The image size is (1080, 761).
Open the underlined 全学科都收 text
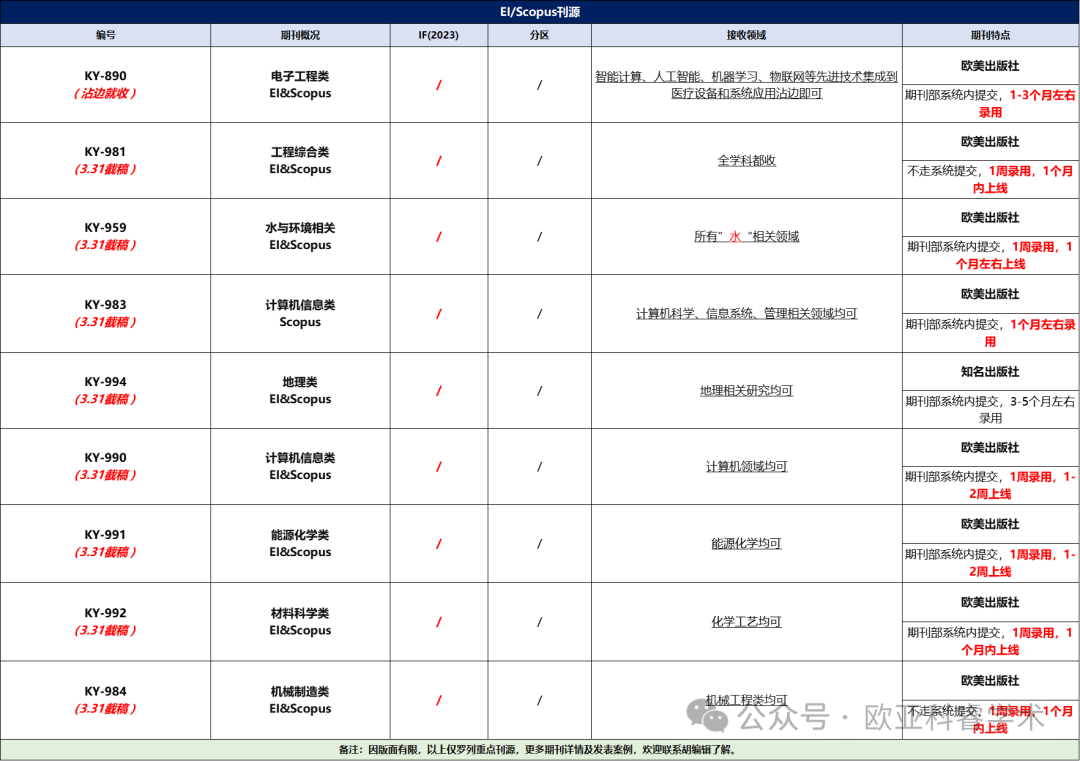tap(747, 160)
